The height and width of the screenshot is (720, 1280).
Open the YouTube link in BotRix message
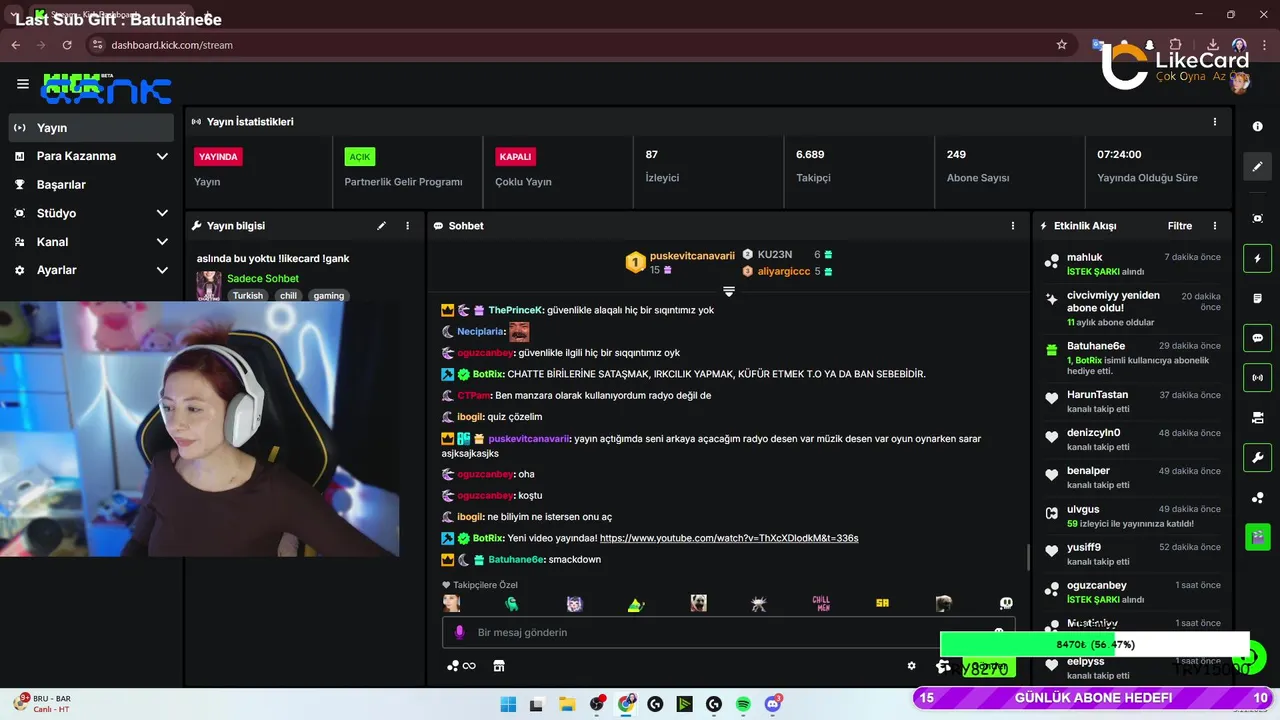729,538
